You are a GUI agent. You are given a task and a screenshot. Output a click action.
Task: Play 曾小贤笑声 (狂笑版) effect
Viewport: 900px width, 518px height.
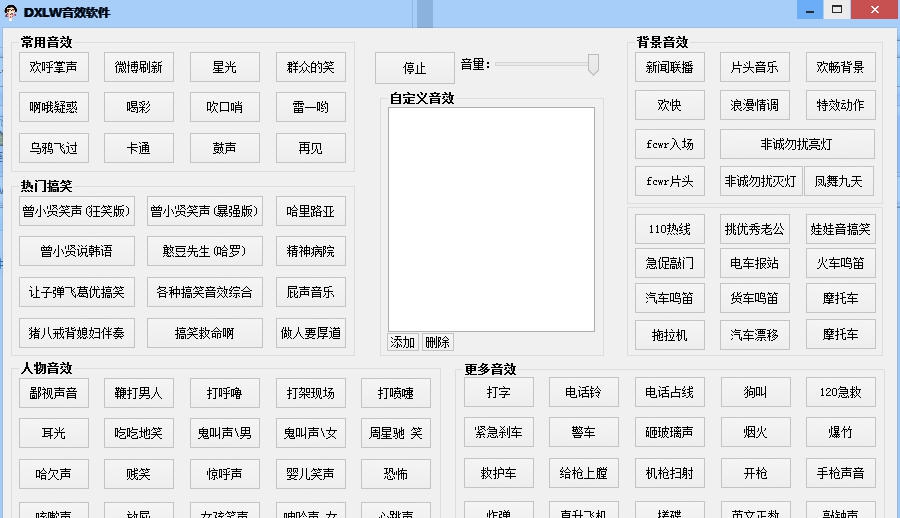(x=76, y=211)
